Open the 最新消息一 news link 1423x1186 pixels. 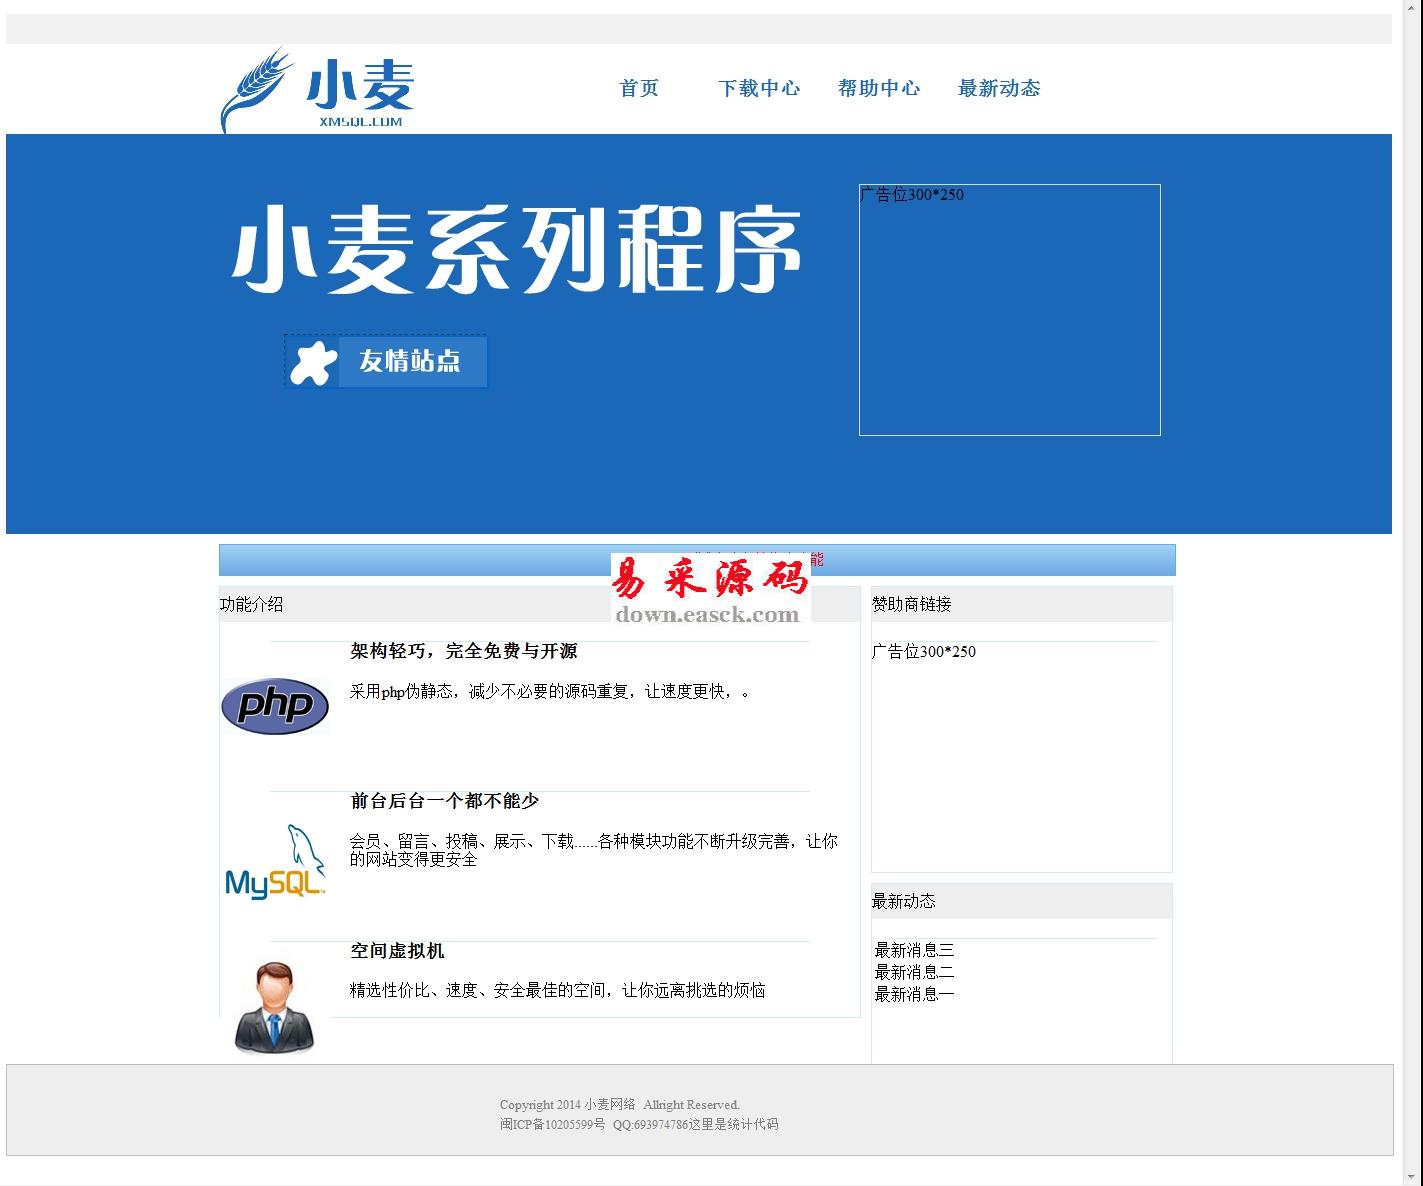(914, 994)
